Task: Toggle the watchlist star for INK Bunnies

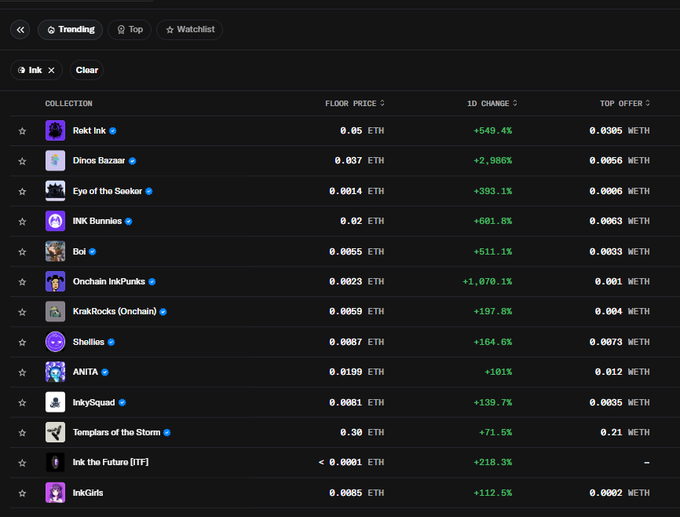Action: tap(22, 221)
